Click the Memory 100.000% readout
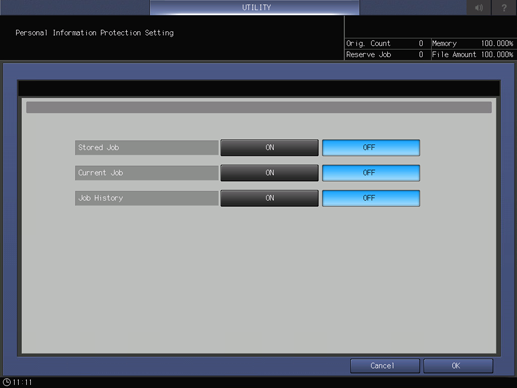This screenshot has height=388, width=517. pos(473,43)
